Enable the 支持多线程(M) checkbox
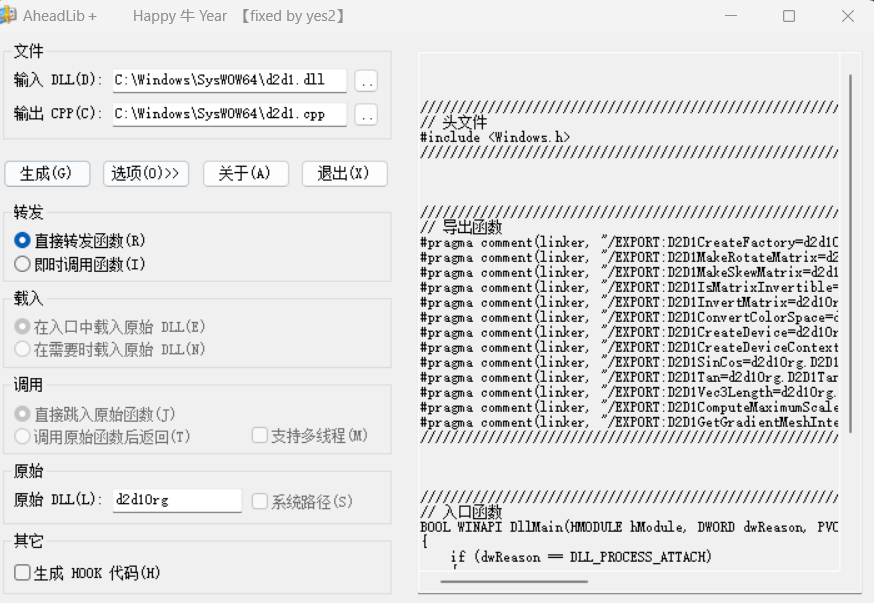The height and width of the screenshot is (603, 874). pyautogui.click(x=260, y=436)
